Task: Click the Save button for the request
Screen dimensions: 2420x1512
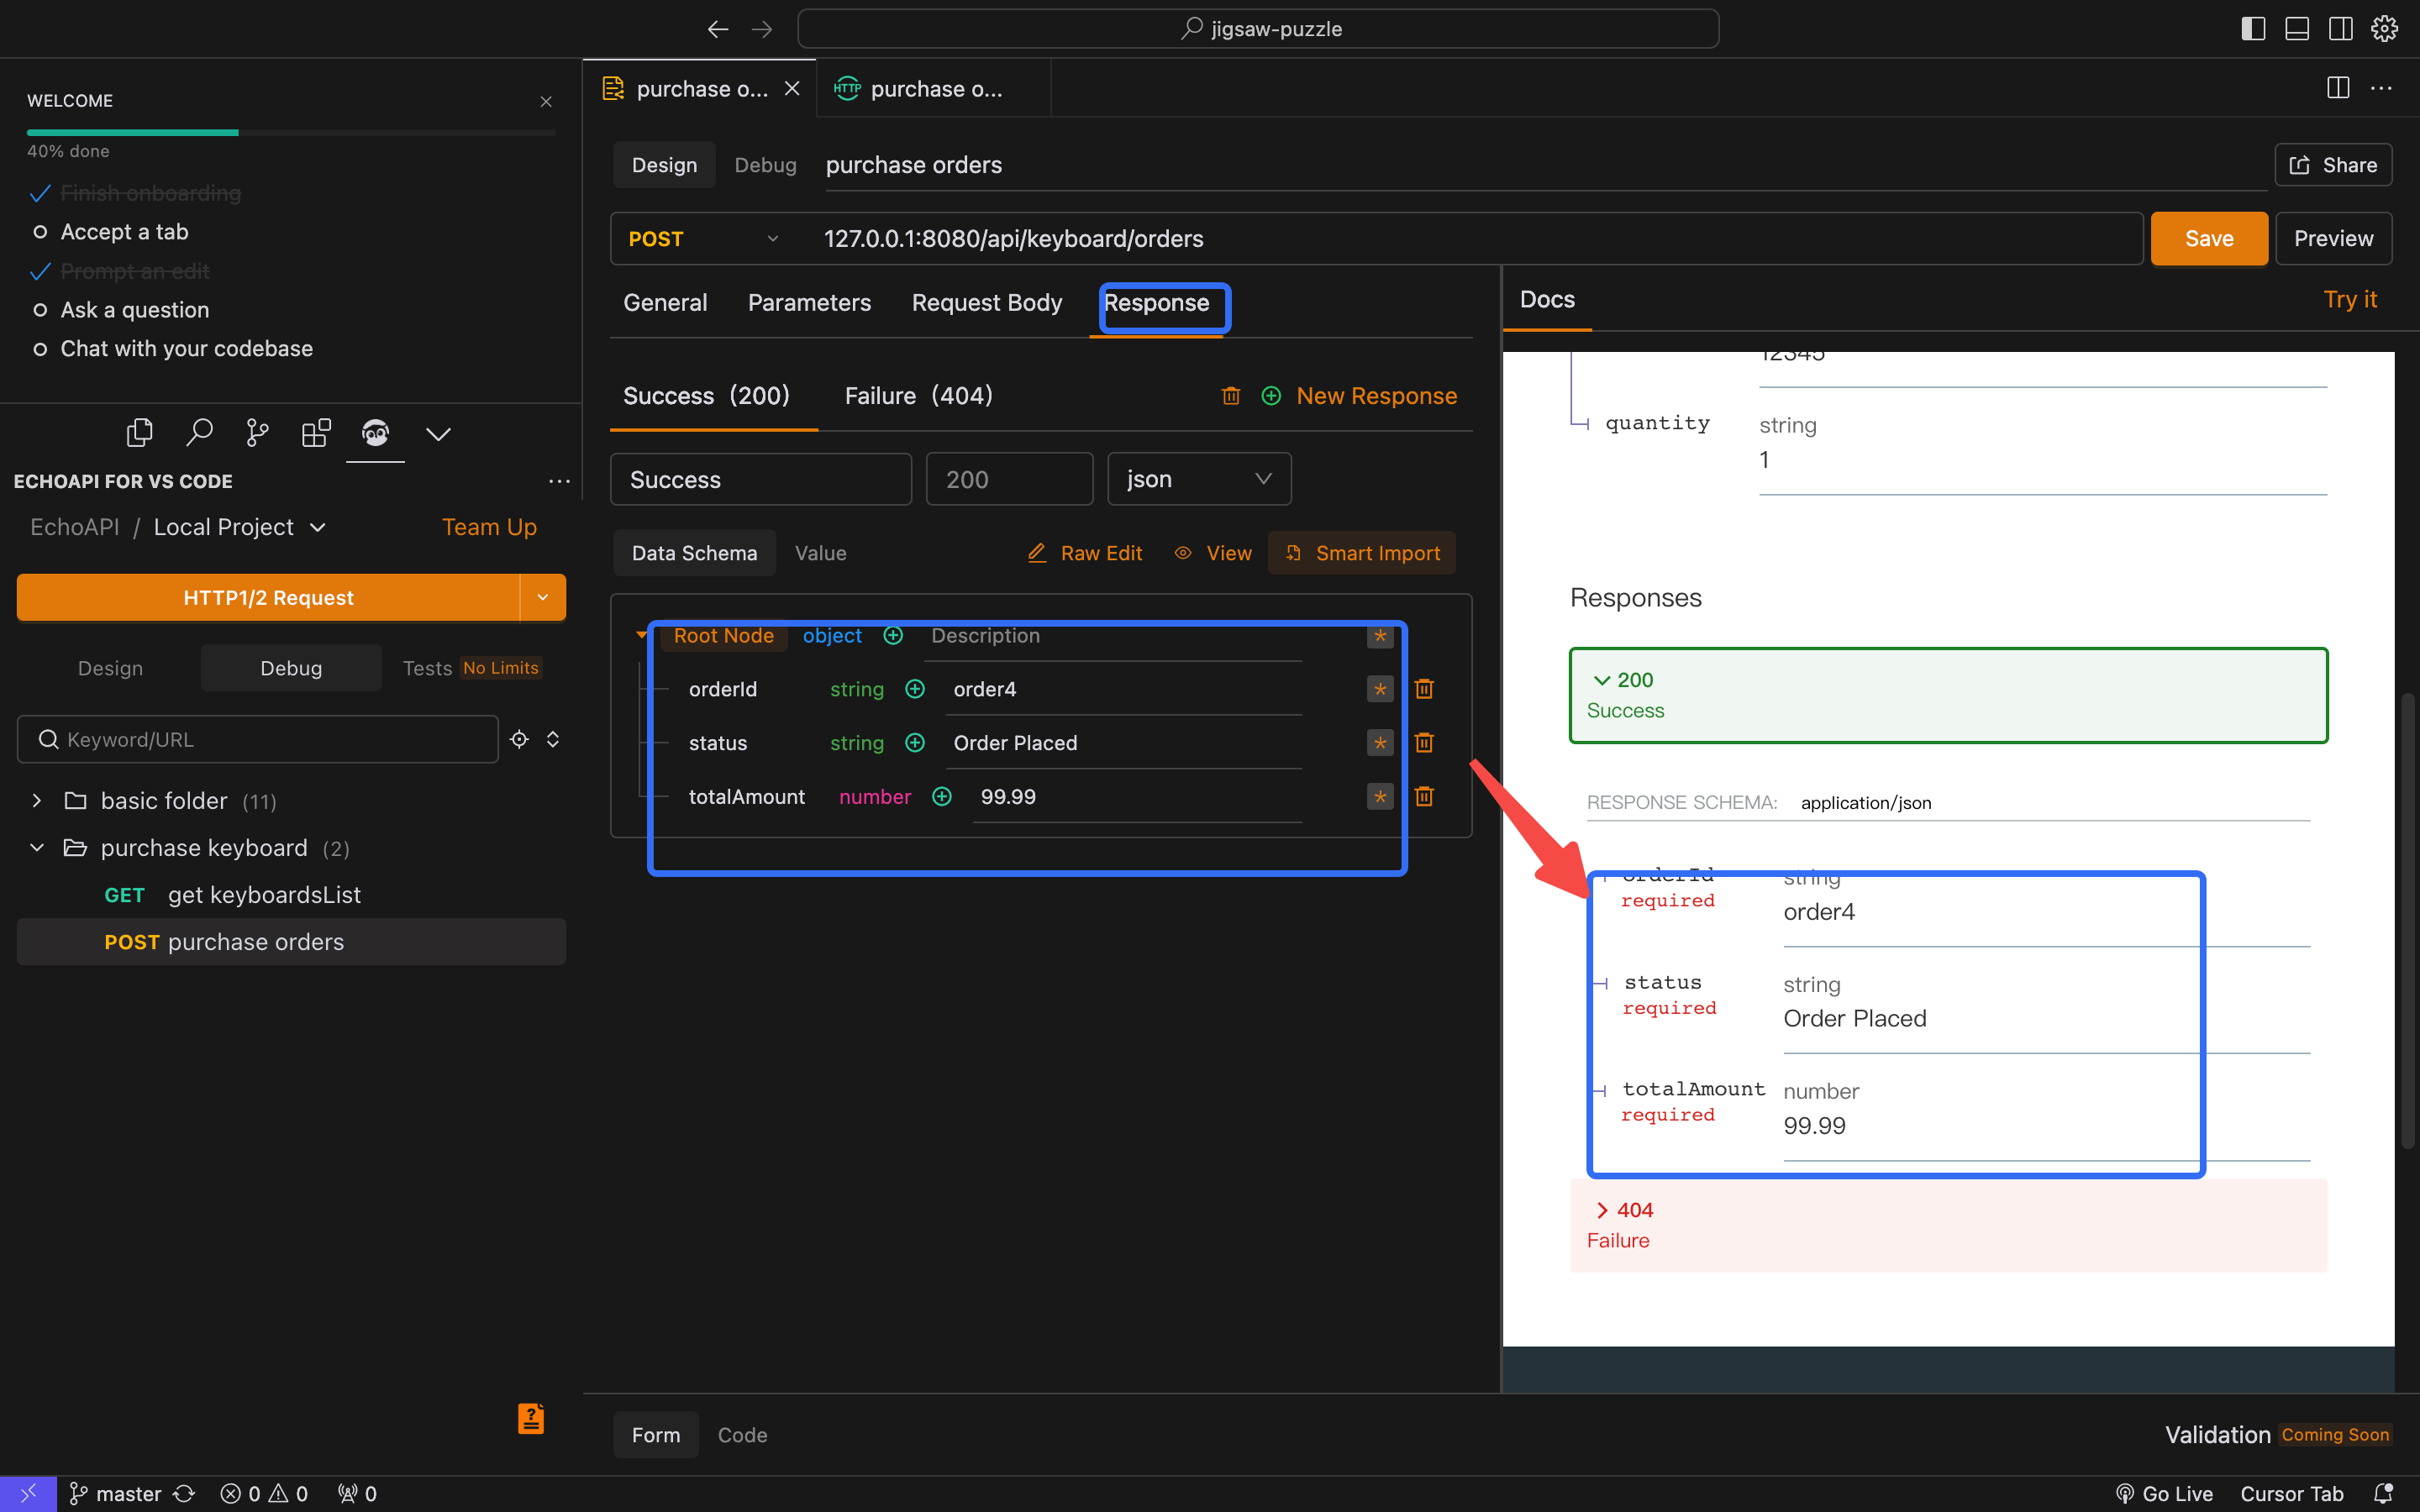Action: tap(2207, 239)
